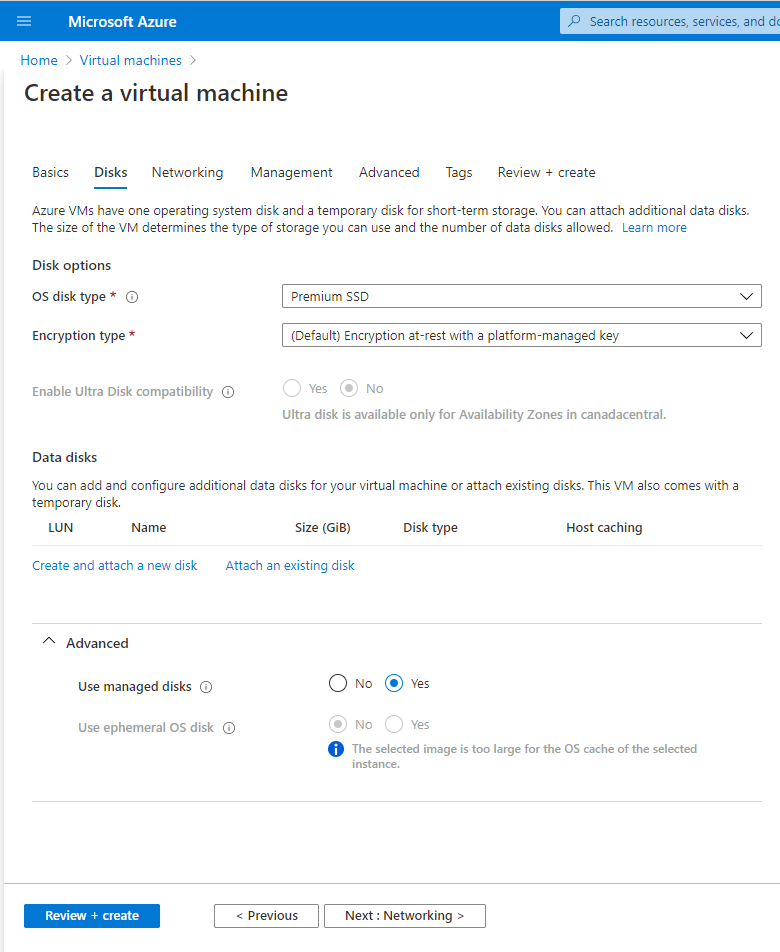
Task: Click the Learn more link
Action: 654,228
